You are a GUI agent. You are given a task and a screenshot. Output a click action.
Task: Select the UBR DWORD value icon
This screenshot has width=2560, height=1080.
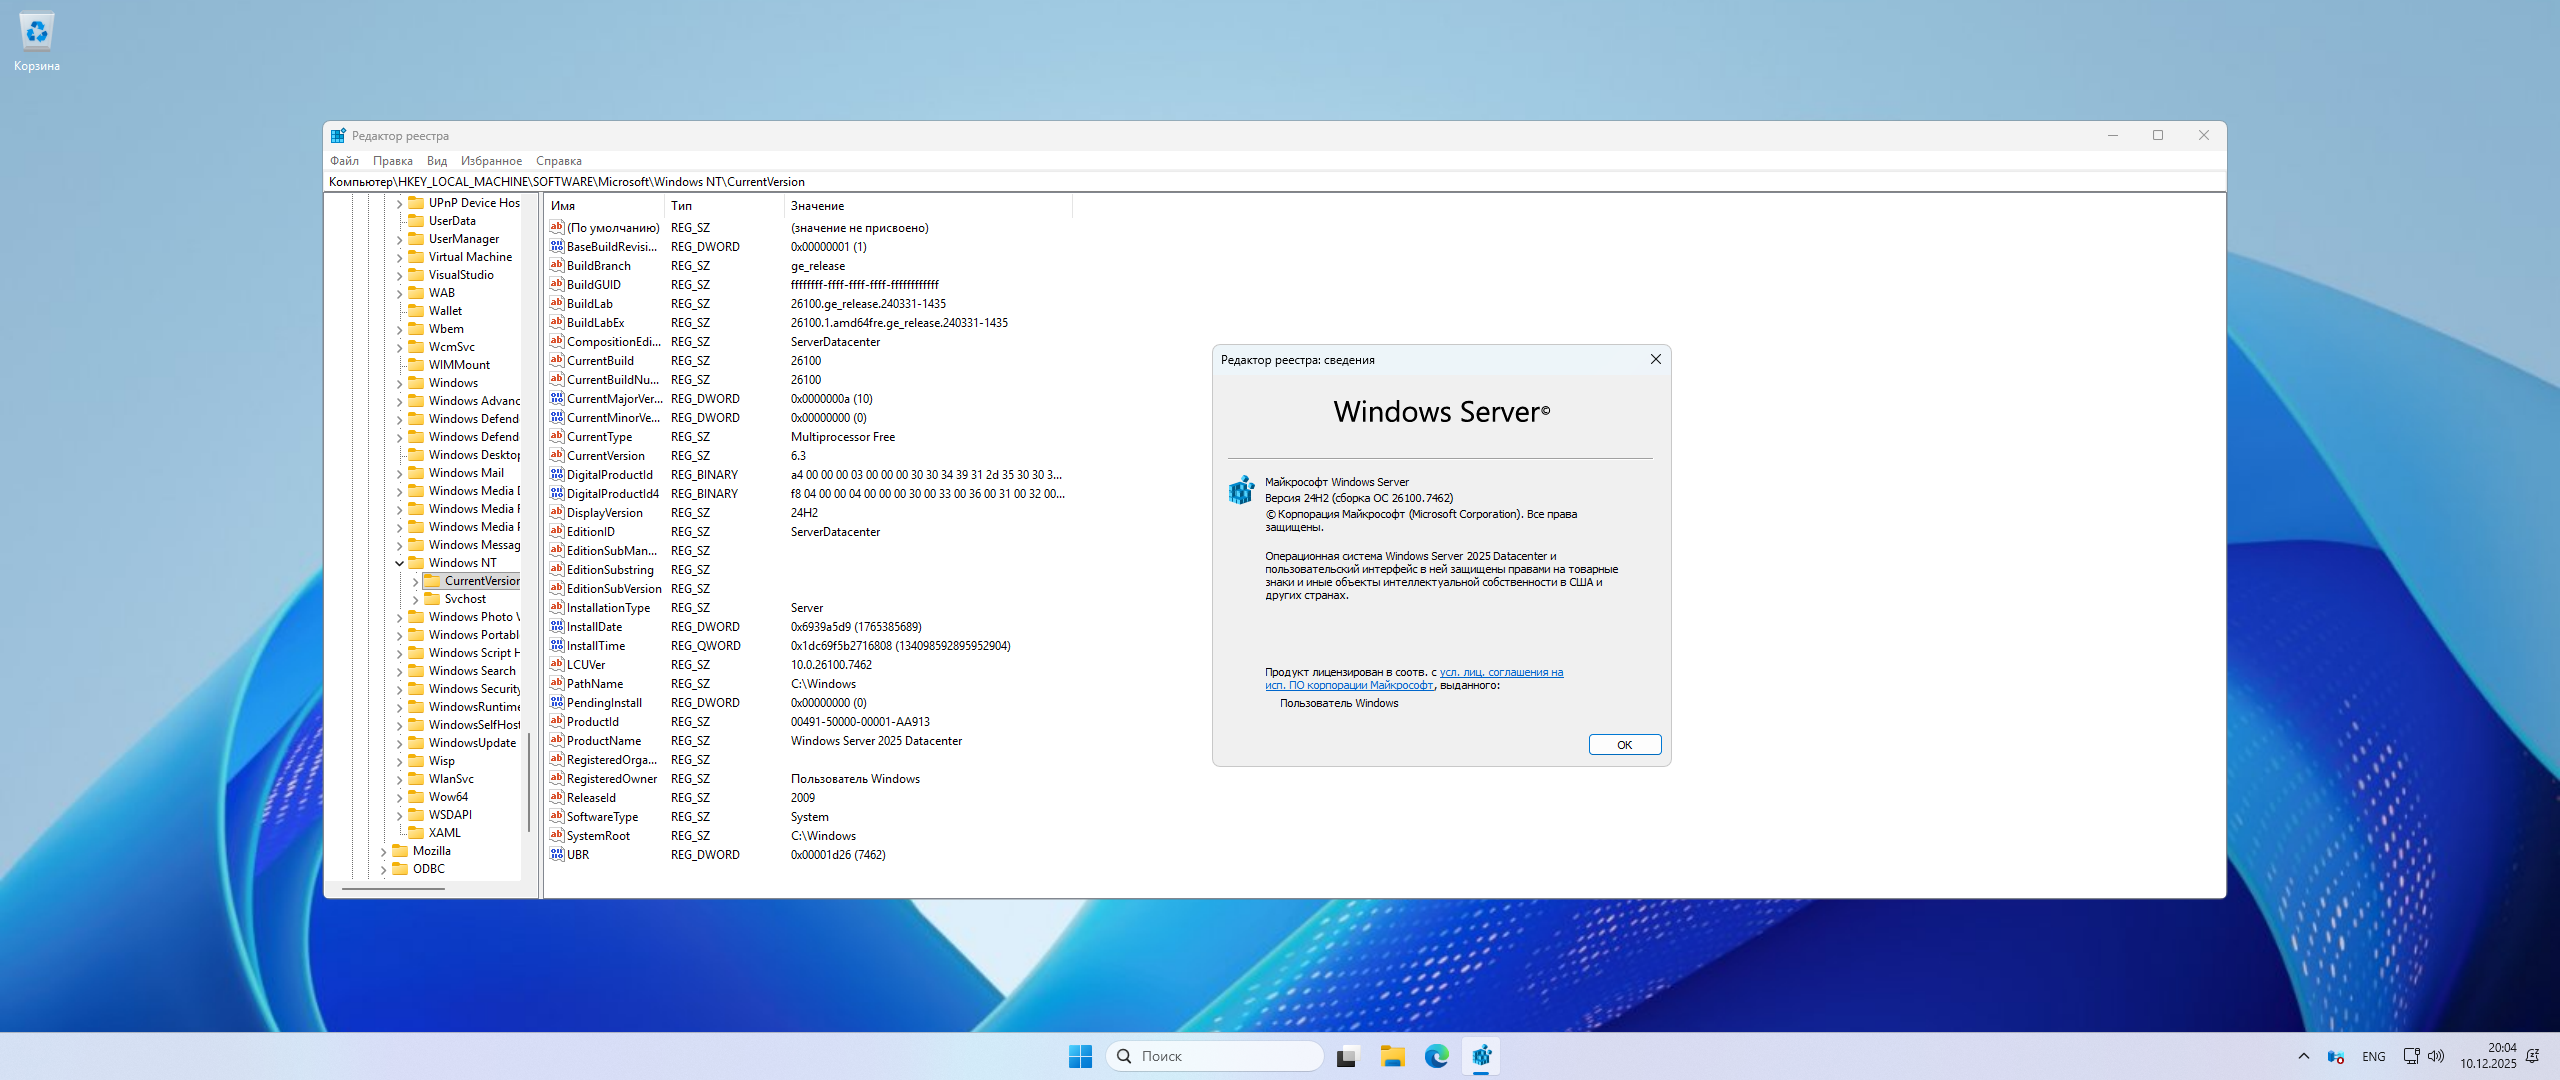tap(557, 855)
